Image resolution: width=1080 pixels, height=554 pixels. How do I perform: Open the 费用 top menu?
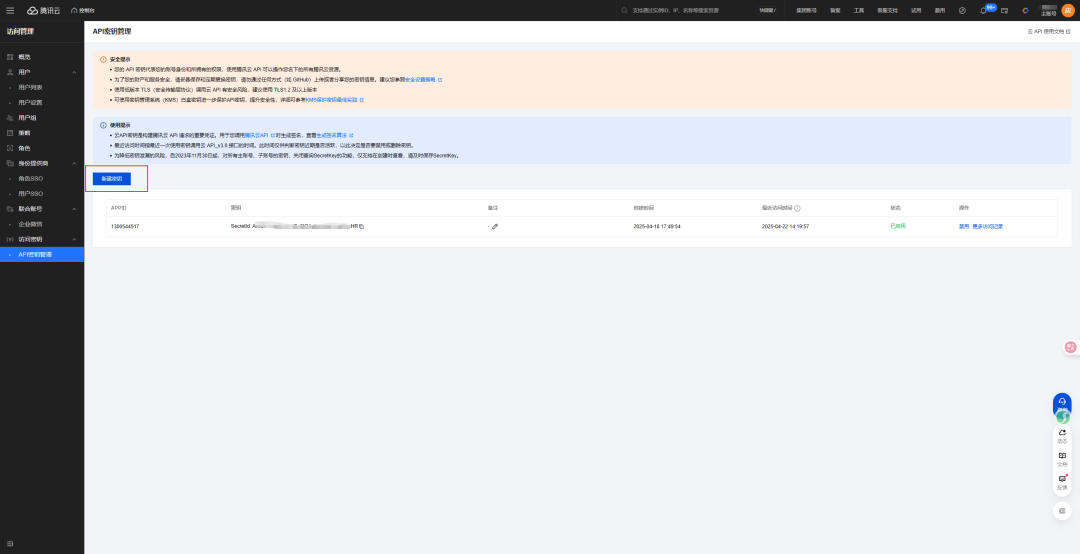point(939,10)
